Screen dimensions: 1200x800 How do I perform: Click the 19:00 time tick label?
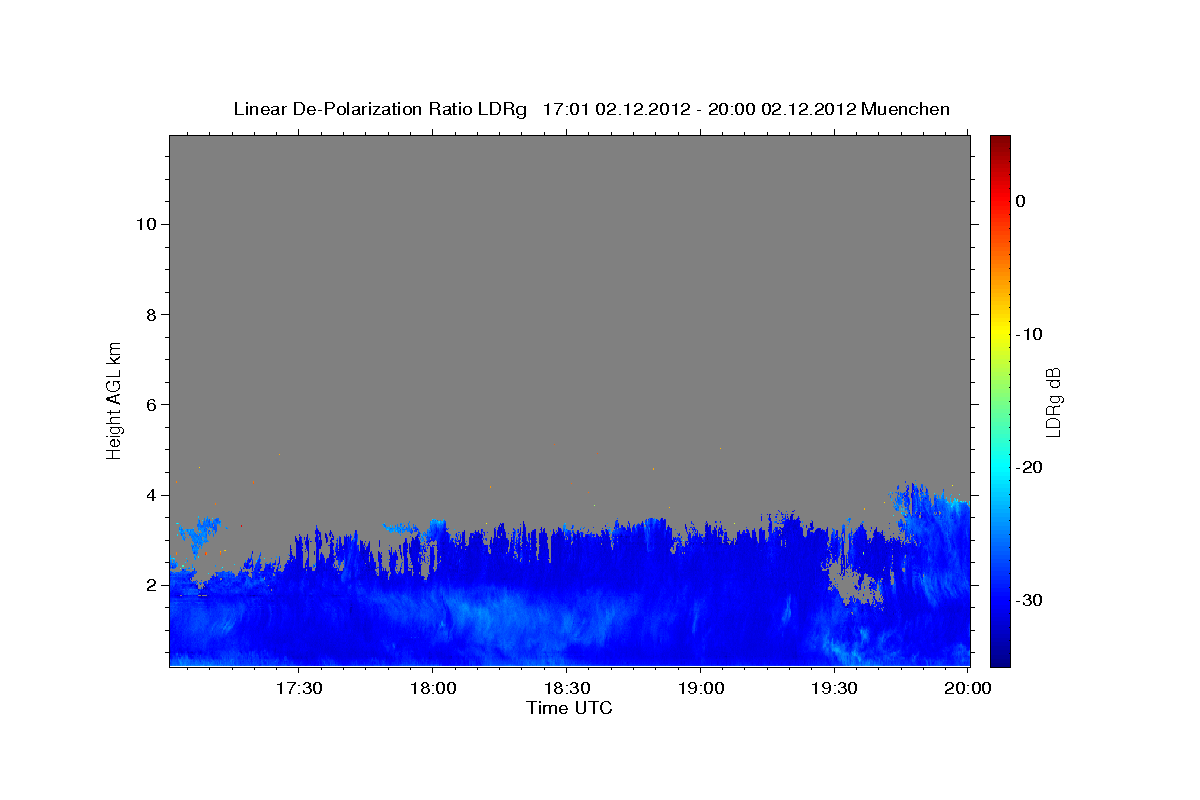700,689
